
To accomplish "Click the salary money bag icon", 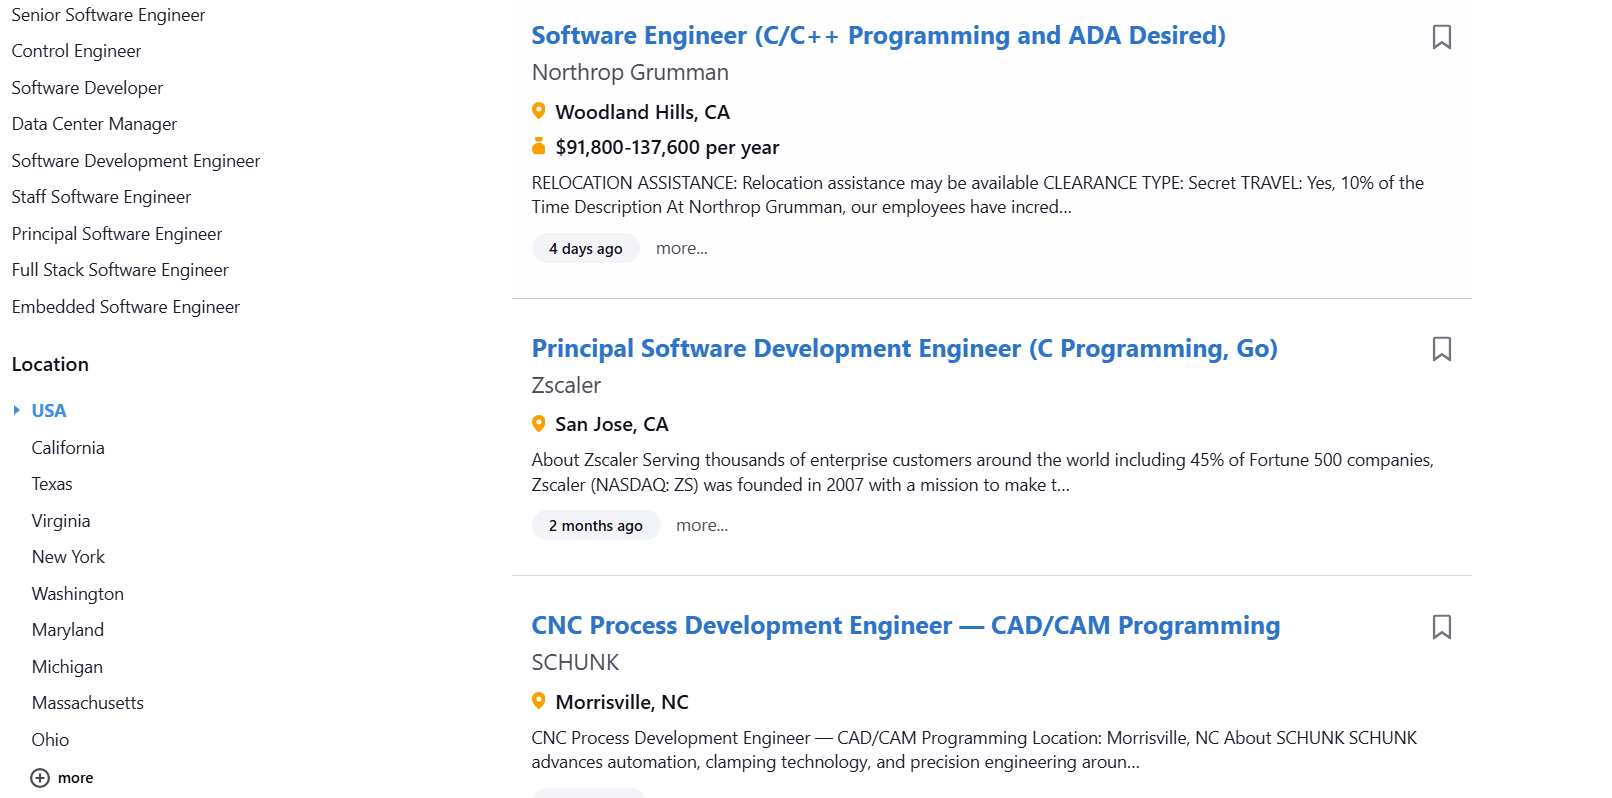I will (539, 147).
